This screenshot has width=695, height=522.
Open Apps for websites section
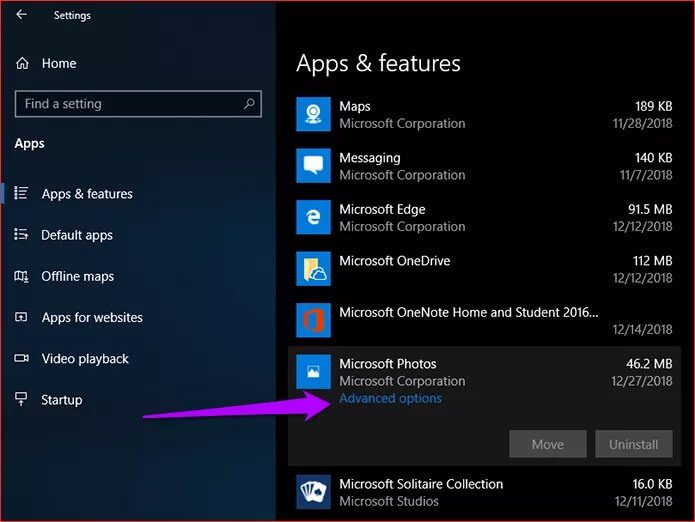point(92,317)
